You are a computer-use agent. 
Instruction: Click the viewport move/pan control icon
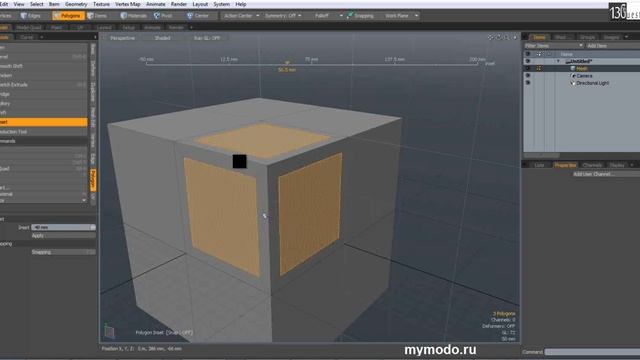491,38
